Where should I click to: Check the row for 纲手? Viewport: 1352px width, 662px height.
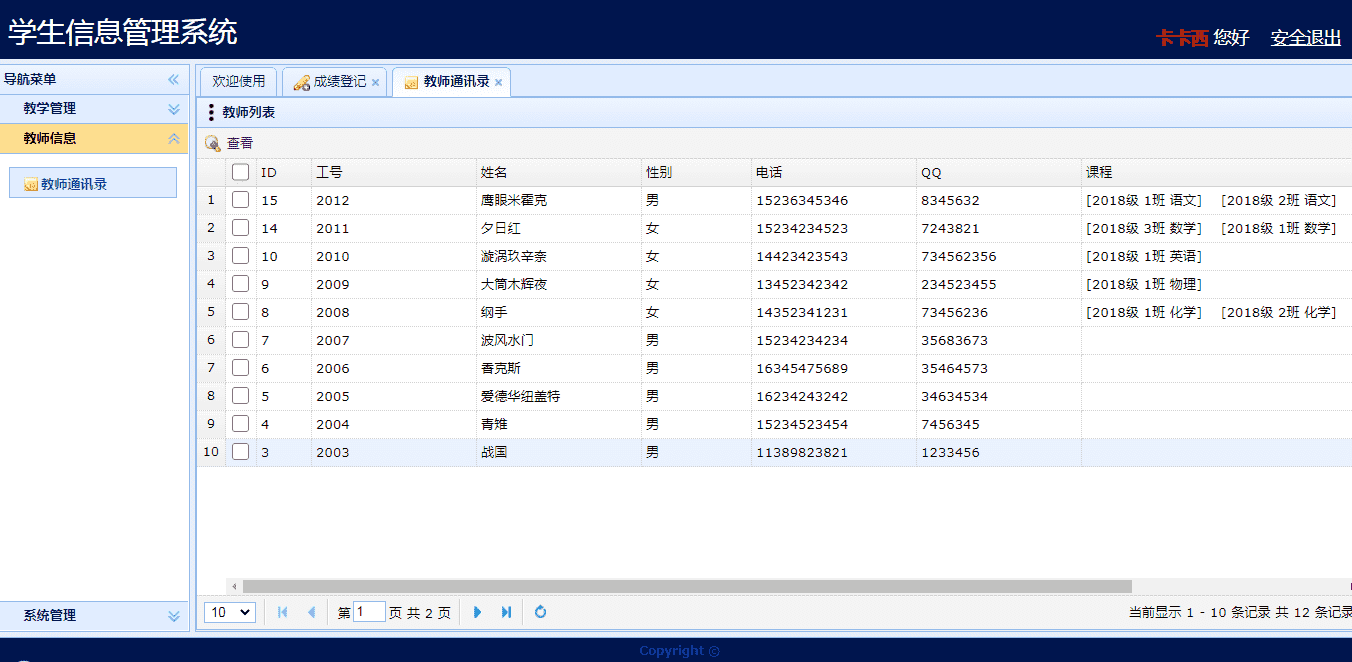pyautogui.click(x=240, y=312)
